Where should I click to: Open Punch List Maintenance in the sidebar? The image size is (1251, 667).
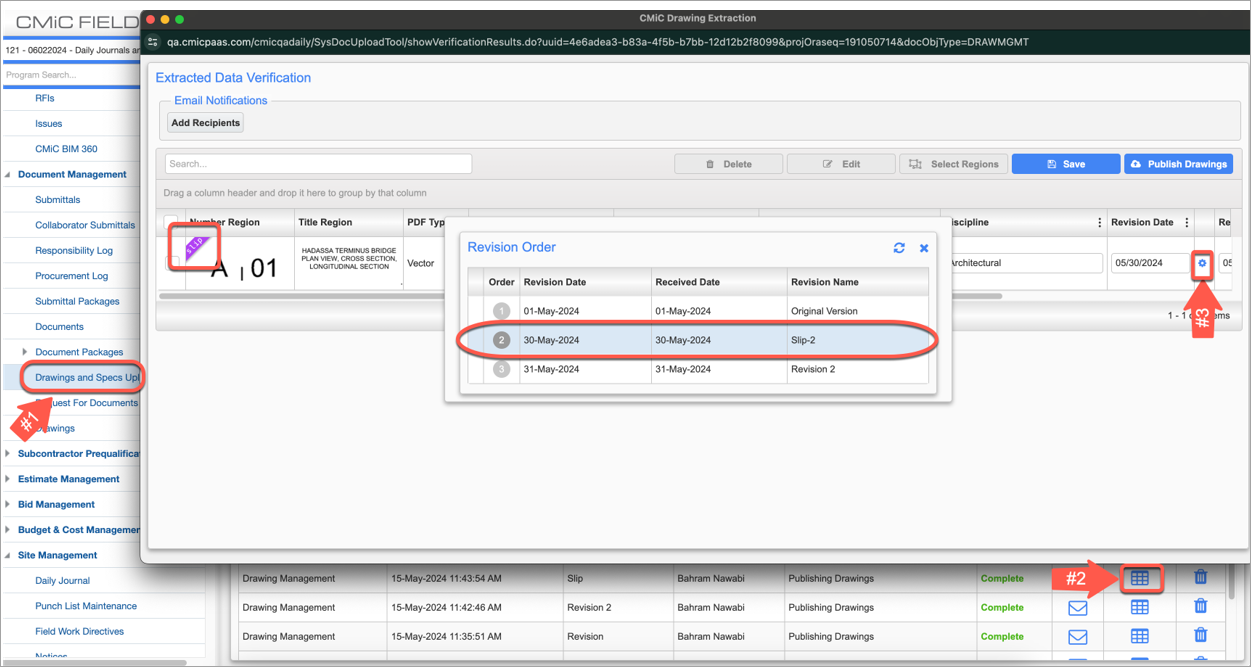(86, 606)
